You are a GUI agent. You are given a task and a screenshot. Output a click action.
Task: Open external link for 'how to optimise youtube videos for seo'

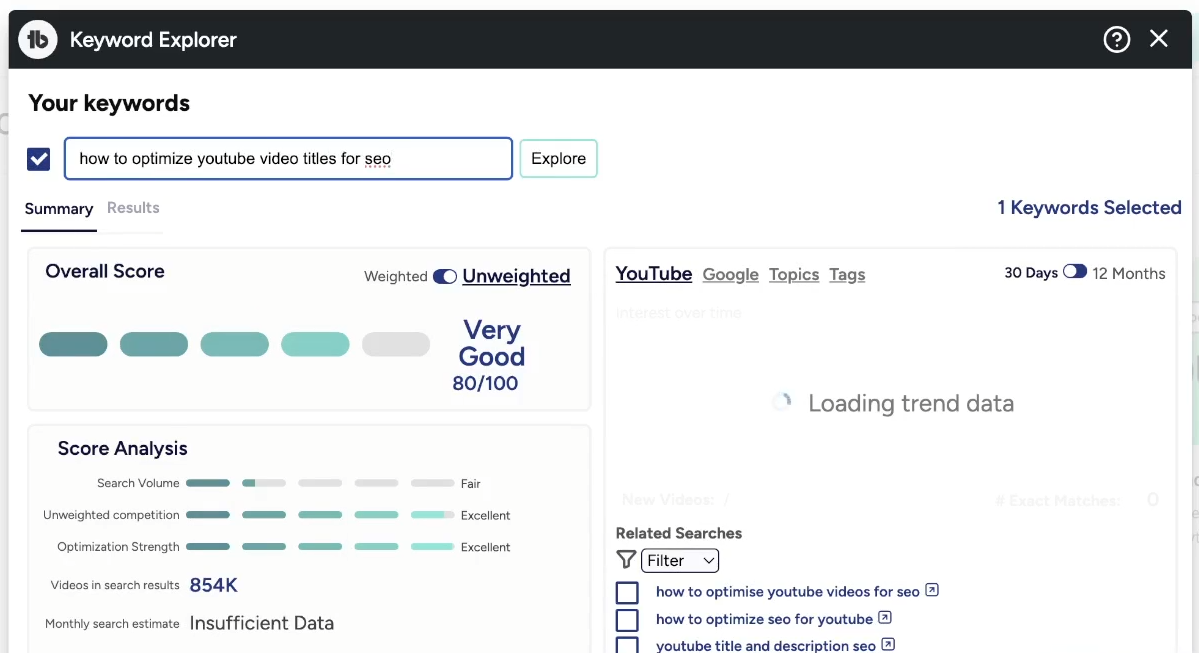pyautogui.click(x=931, y=590)
